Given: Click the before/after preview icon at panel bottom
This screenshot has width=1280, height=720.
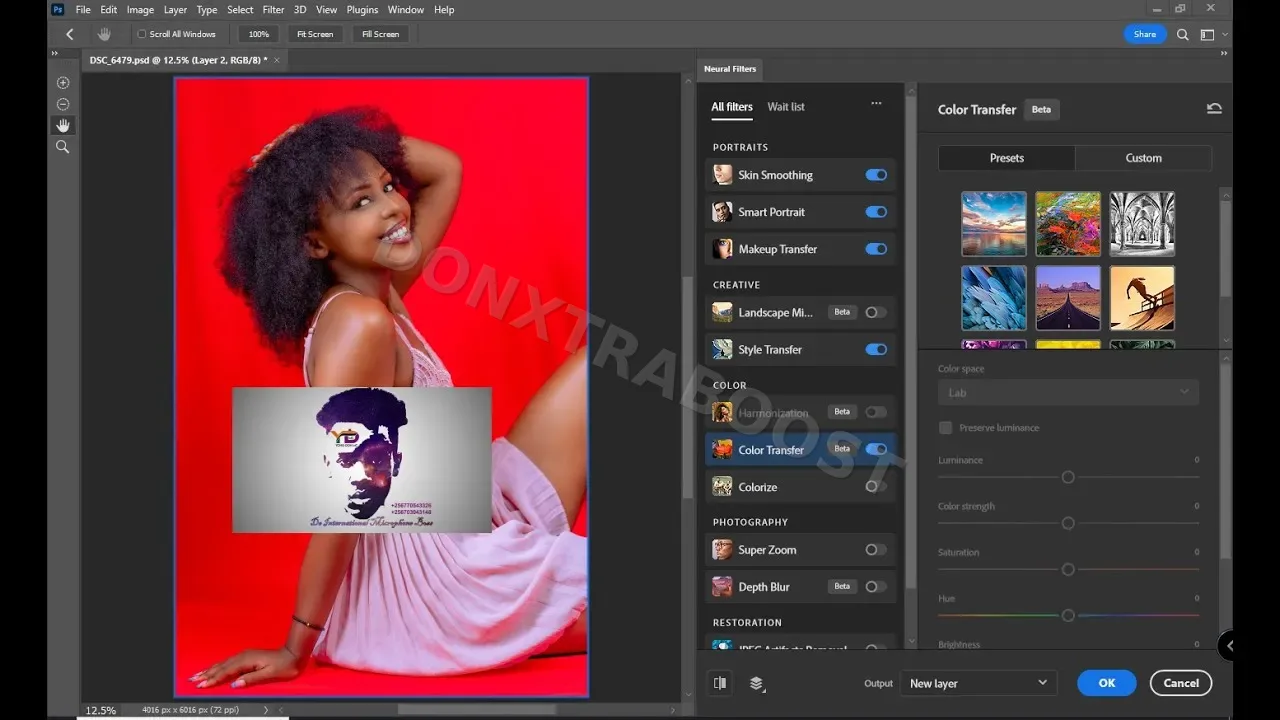Looking at the screenshot, I should pyautogui.click(x=720, y=683).
